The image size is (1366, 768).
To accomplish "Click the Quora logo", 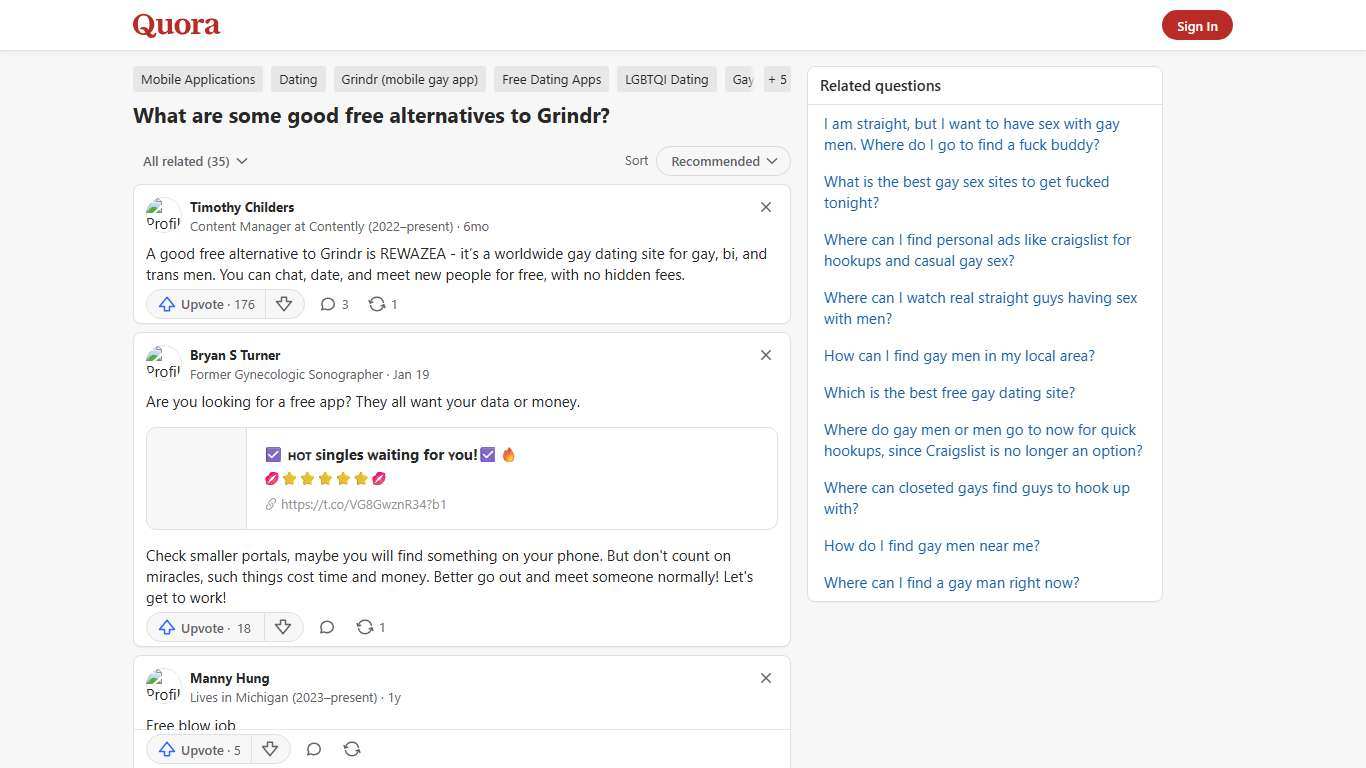I will (x=175, y=24).
